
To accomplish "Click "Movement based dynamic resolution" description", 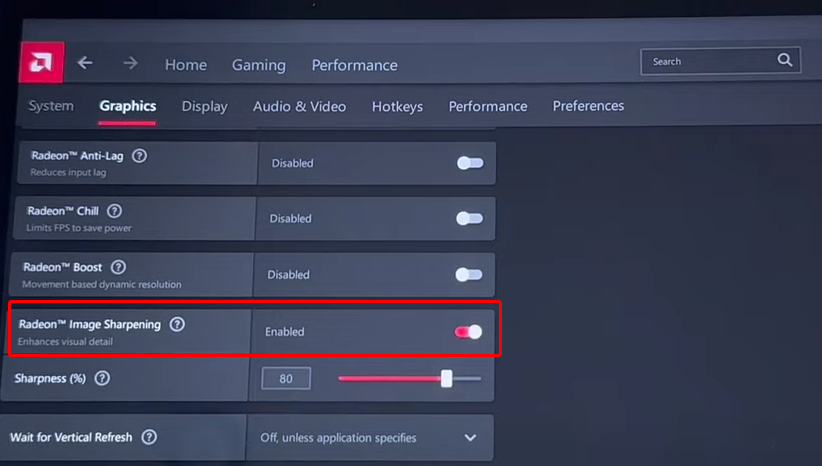I will coord(102,285).
